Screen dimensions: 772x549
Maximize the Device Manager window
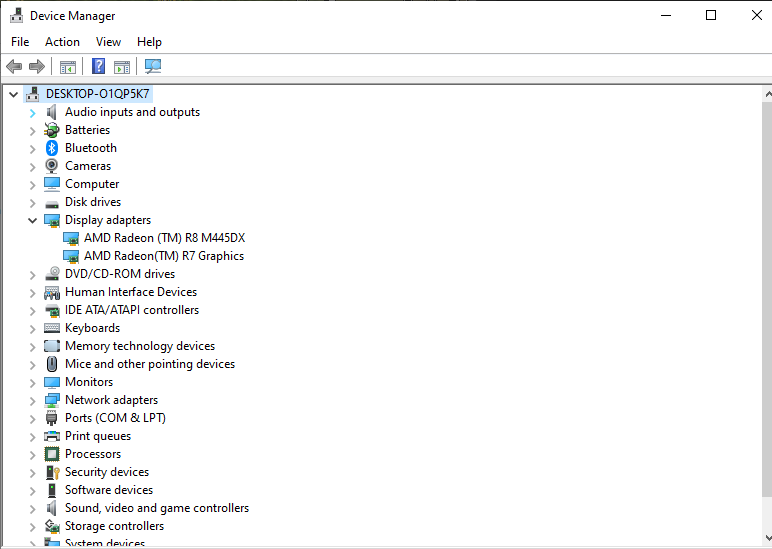click(711, 15)
